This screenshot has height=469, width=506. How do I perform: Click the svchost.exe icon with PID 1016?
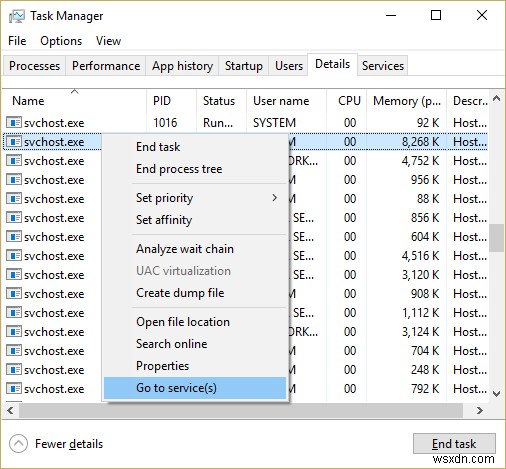[x=14, y=122]
